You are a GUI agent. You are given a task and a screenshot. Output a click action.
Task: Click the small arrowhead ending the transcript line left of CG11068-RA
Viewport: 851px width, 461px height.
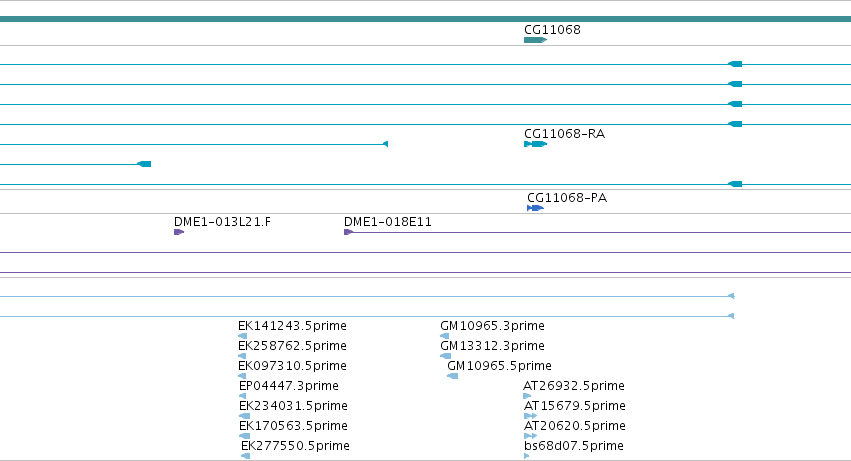[385, 144]
